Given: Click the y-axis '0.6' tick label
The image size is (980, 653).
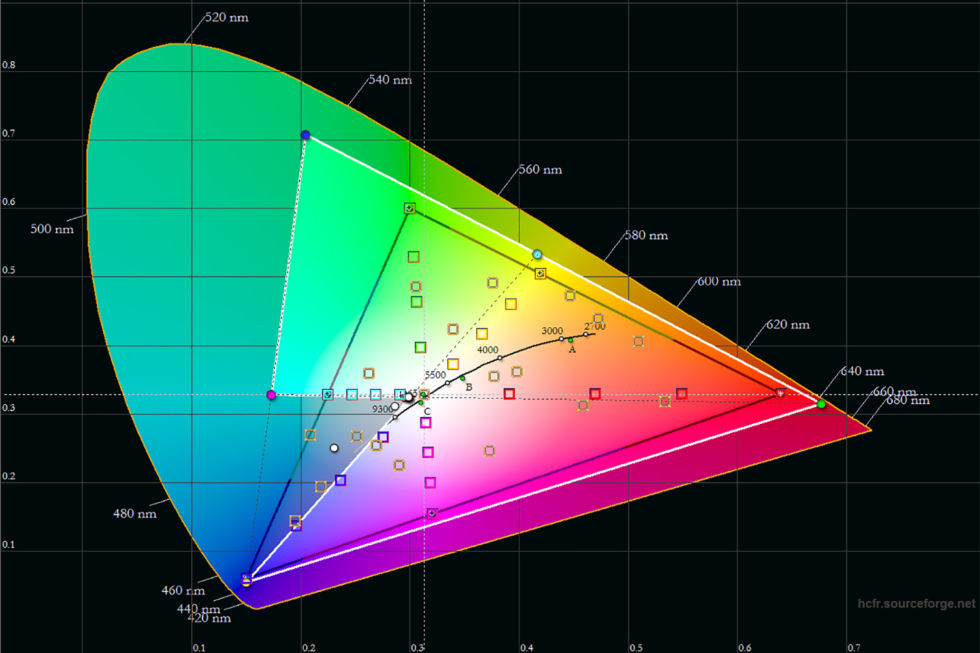Looking at the screenshot, I should point(8,202).
